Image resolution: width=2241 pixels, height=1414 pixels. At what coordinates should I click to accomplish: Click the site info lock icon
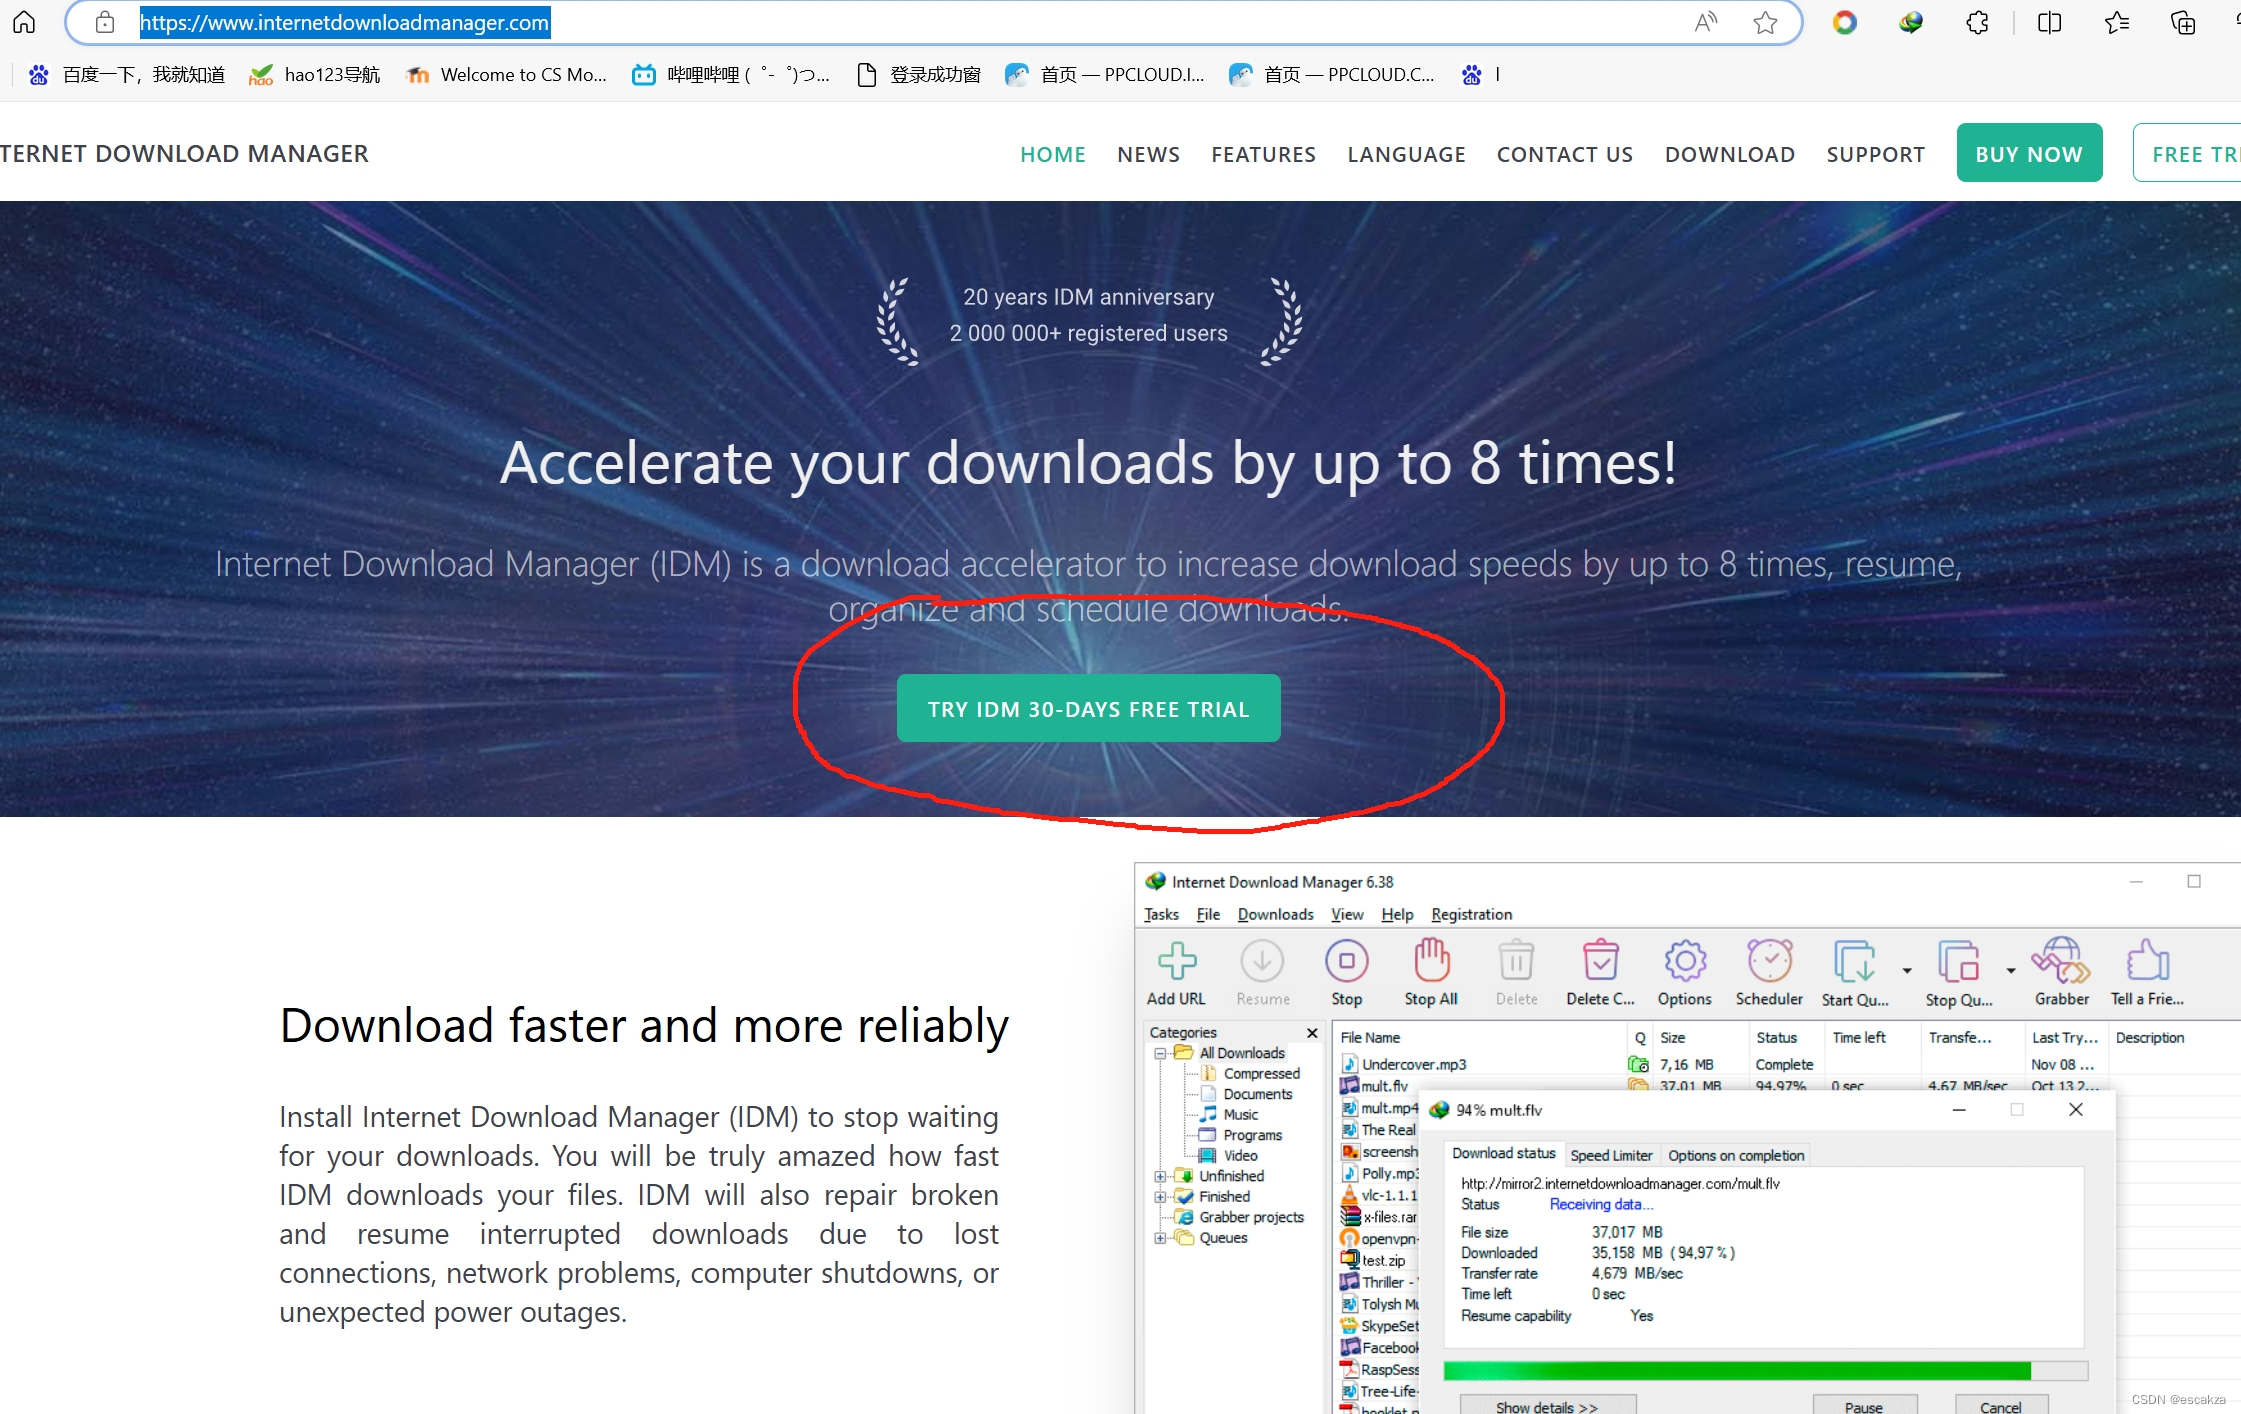click(x=105, y=22)
